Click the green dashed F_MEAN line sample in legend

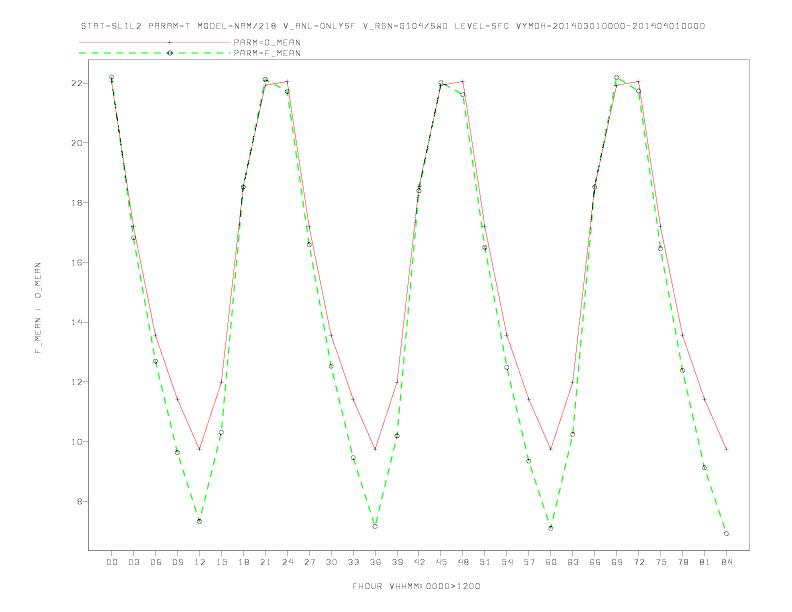tap(155, 53)
